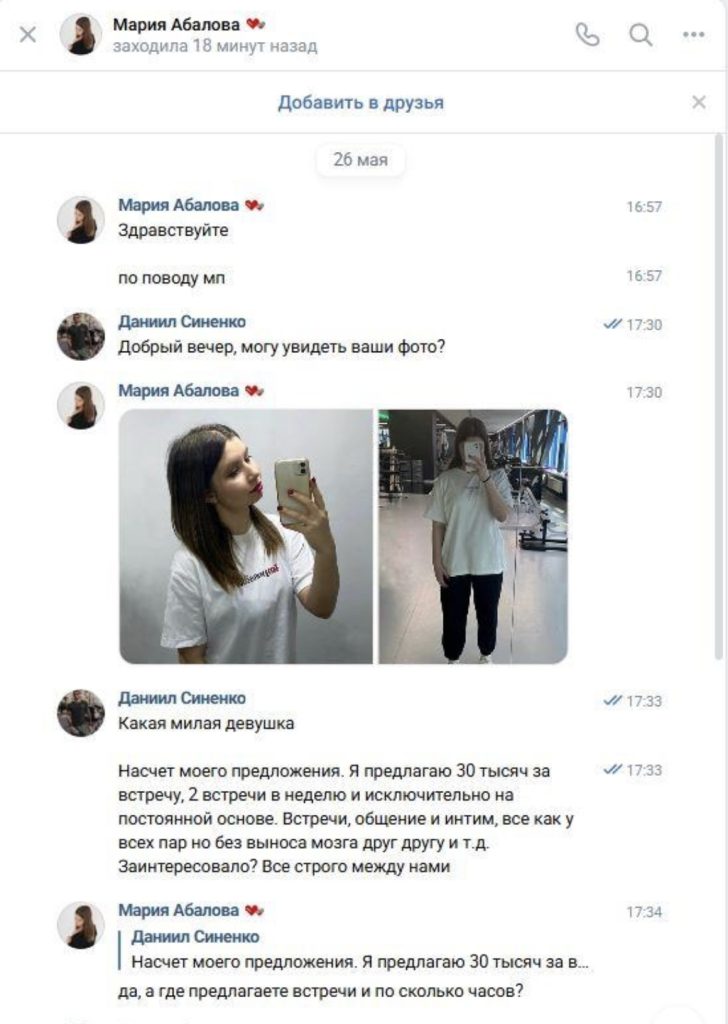
Task: Dismiss the Add to friends banner
Action: [699, 102]
